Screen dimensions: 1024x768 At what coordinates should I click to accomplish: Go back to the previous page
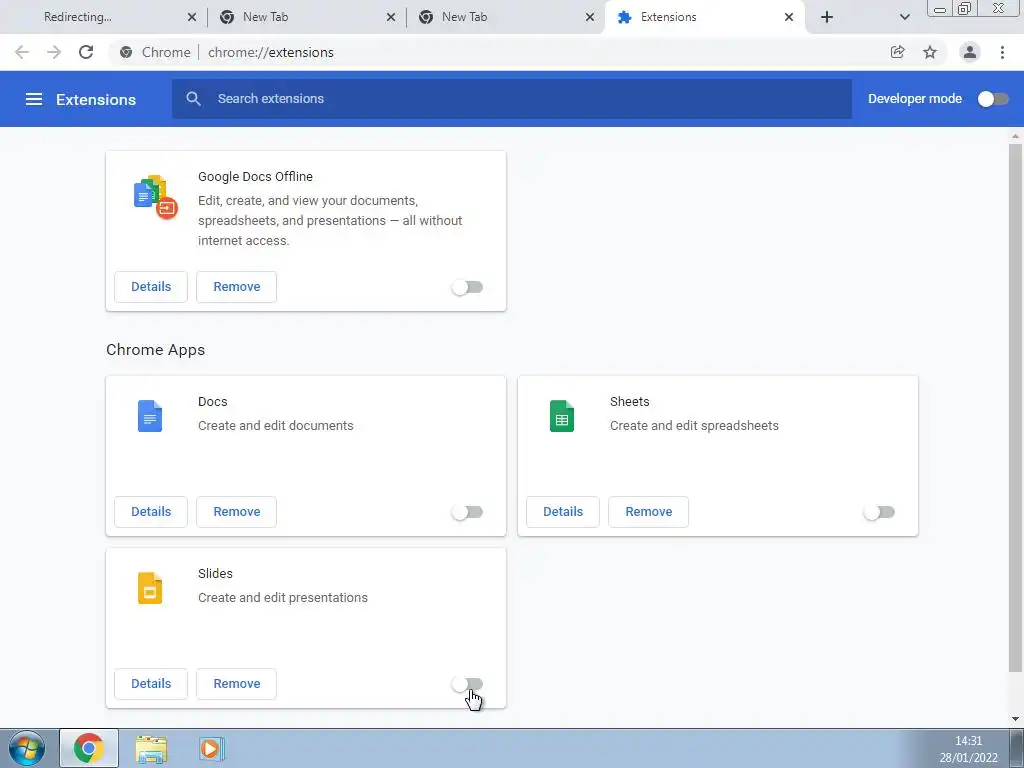coord(22,52)
